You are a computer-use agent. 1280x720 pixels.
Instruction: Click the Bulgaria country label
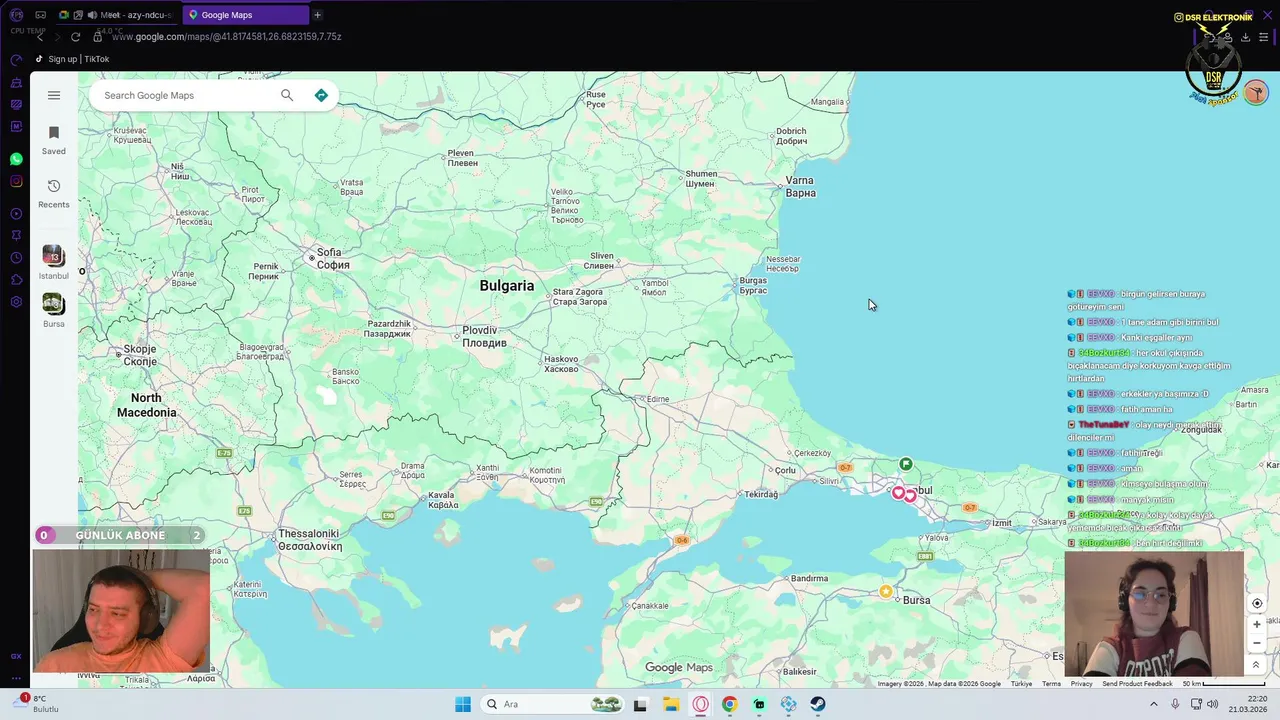(x=507, y=286)
